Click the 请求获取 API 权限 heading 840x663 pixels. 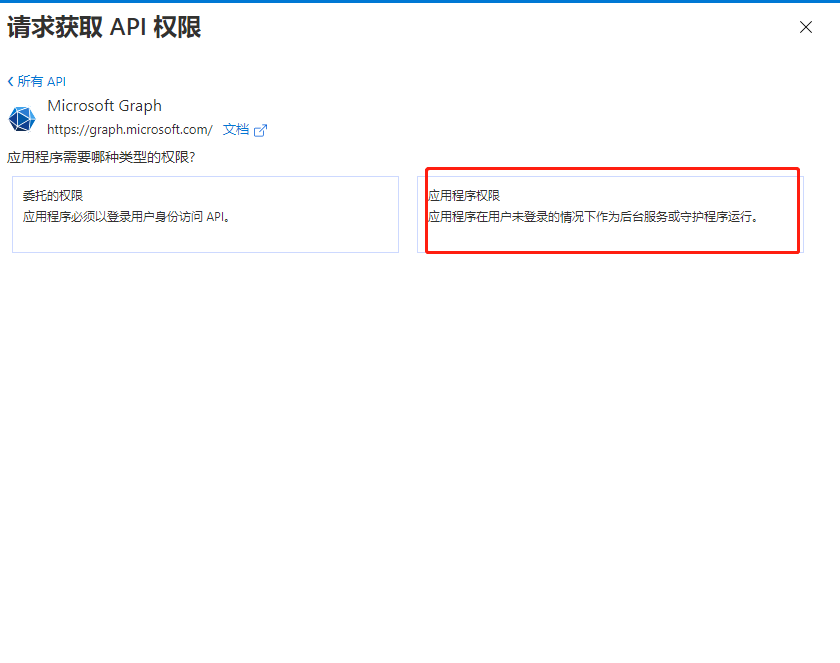(104, 27)
